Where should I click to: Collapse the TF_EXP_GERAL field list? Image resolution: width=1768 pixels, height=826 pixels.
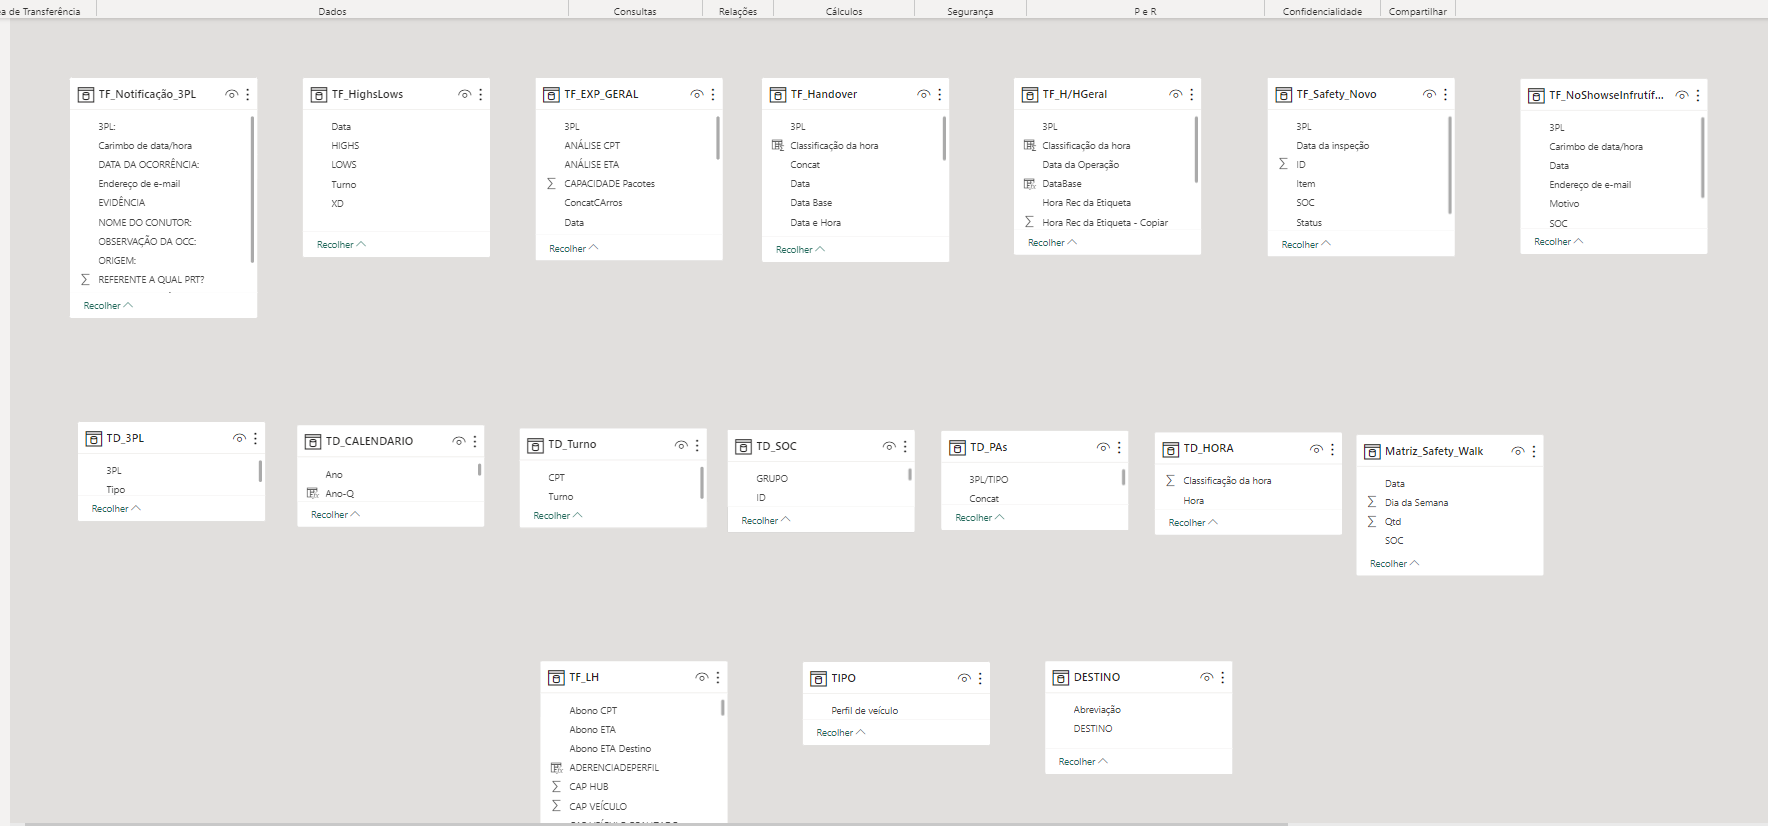point(573,249)
